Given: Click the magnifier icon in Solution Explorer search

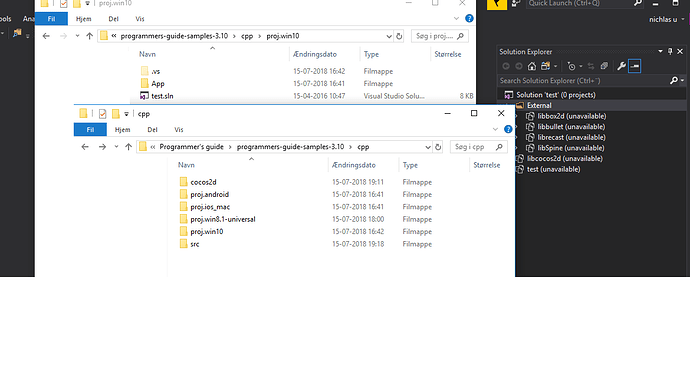Looking at the screenshot, I should pyautogui.click(x=674, y=81).
